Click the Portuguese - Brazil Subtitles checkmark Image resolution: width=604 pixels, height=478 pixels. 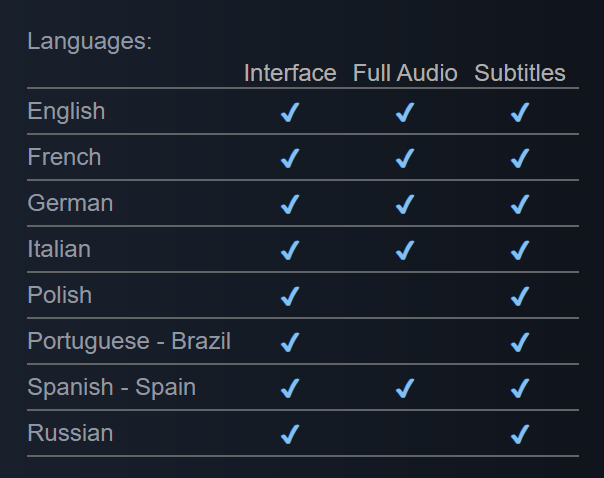tap(519, 343)
